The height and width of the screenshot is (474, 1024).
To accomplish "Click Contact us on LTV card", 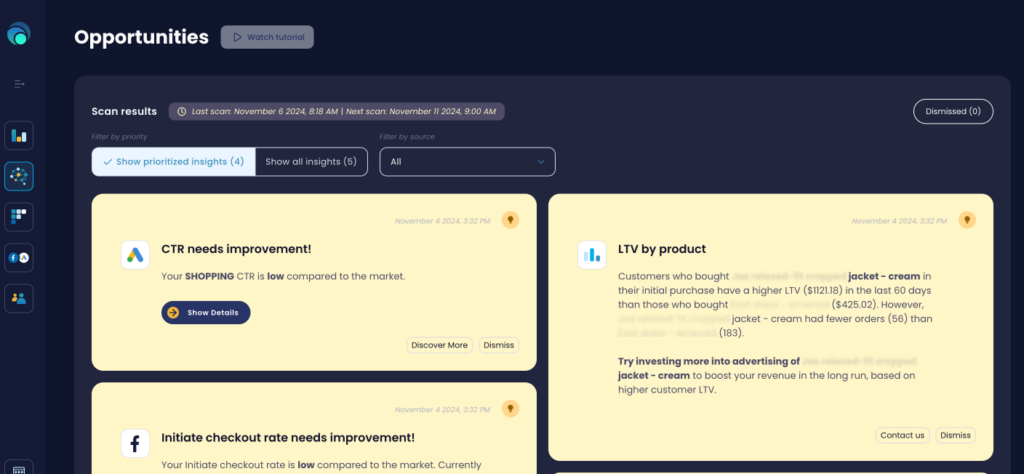I will coord(903,435).
